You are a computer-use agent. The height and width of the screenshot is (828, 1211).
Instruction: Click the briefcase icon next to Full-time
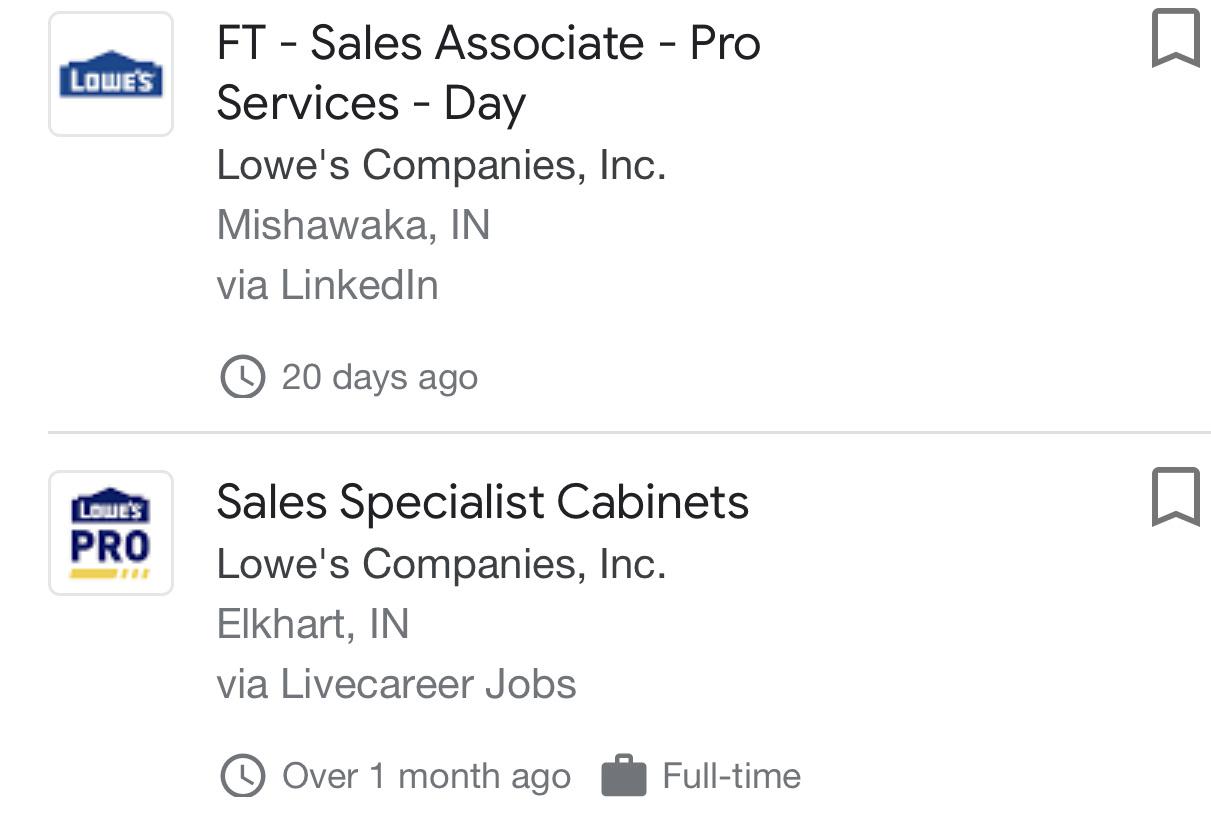point(625,775)
